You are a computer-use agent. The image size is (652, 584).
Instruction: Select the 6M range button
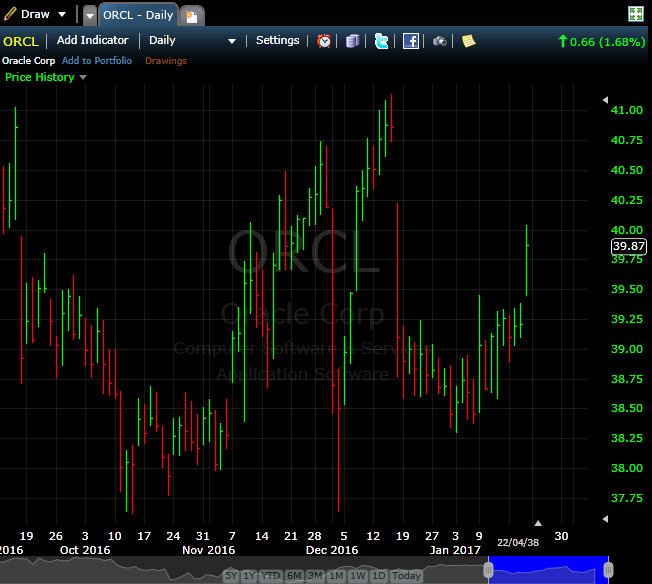294,576
